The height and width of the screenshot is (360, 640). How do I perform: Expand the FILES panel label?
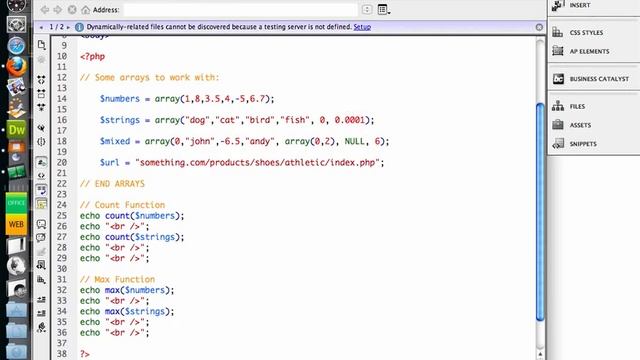point(577,106)
